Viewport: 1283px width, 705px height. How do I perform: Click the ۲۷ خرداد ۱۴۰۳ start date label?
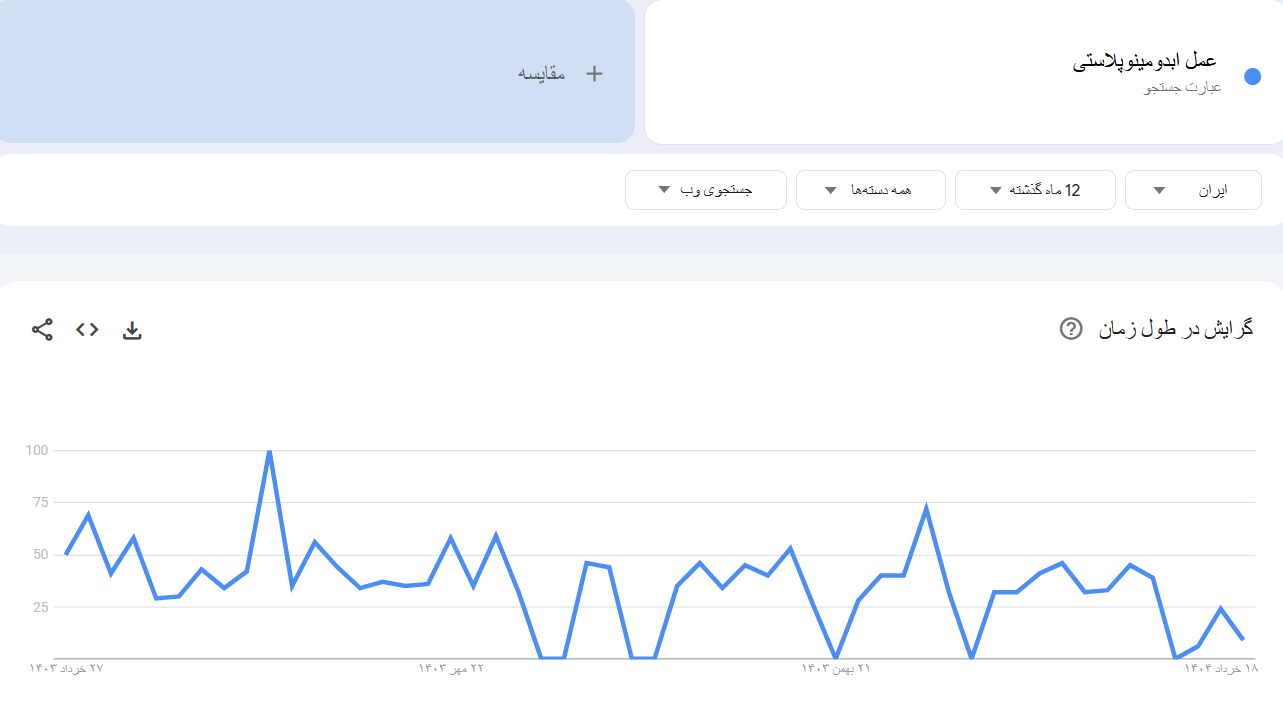click(x=66, y=668)
